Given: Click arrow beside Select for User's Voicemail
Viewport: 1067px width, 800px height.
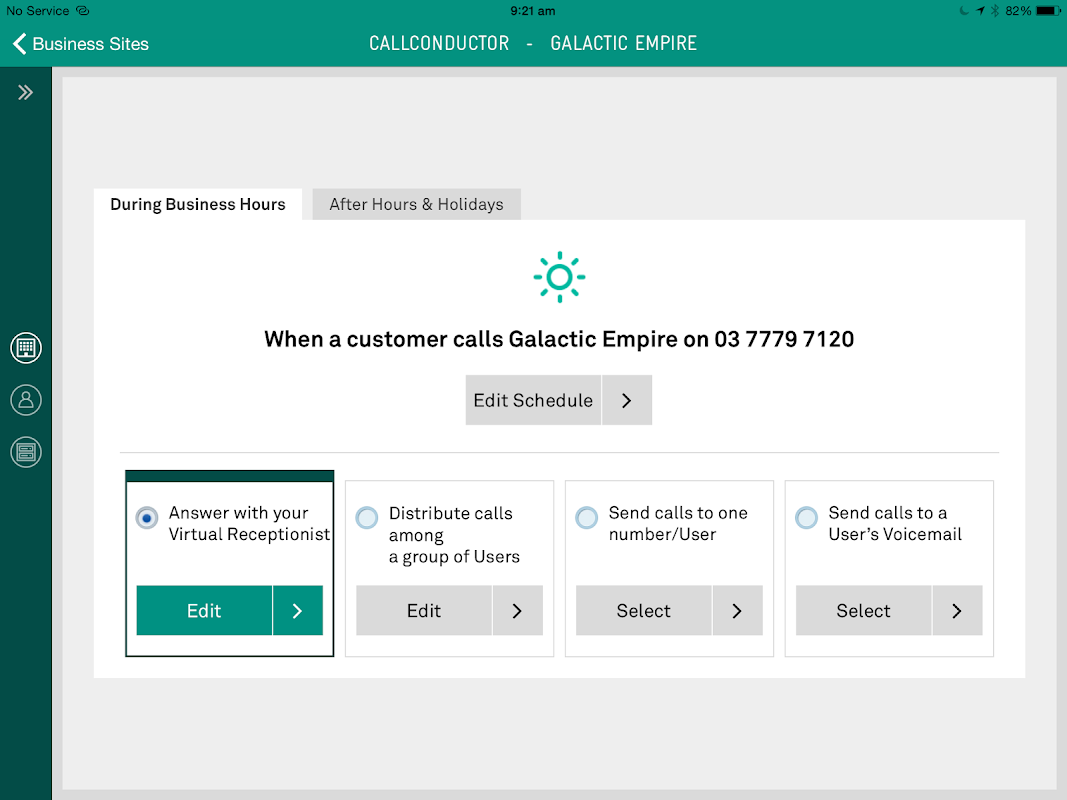Looking at the screenshot, I should pyautogui.click(x=957, y=611).
